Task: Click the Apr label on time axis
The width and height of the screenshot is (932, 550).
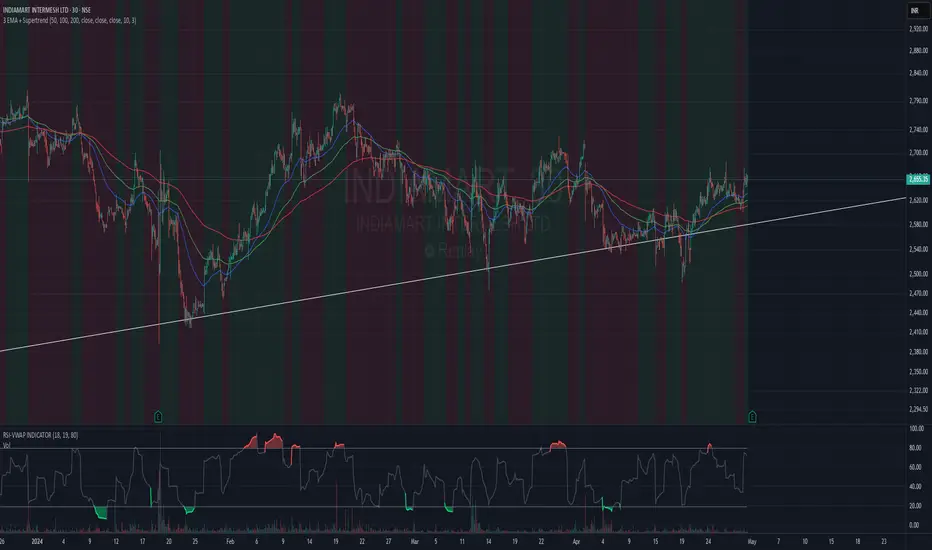Action: coord(576,542)
